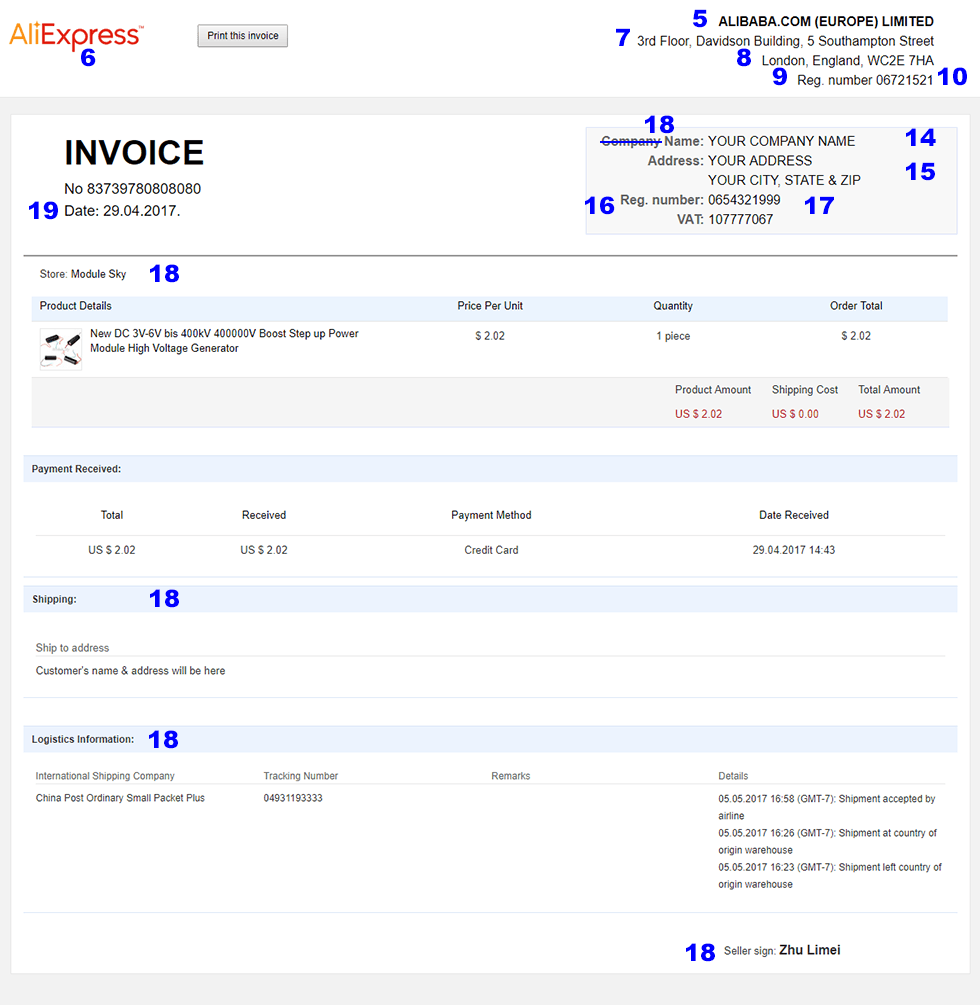Click the Credit Card payment method text

click(491, 550)
